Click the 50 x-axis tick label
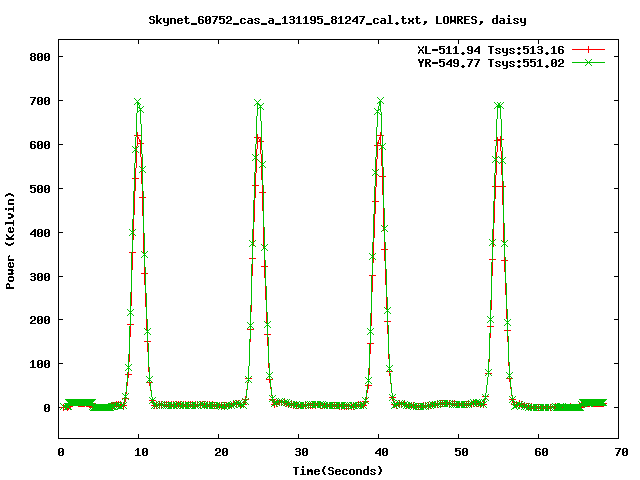This screenshot has height=480, width=640. pyautogui.click(x=461, y=452)
